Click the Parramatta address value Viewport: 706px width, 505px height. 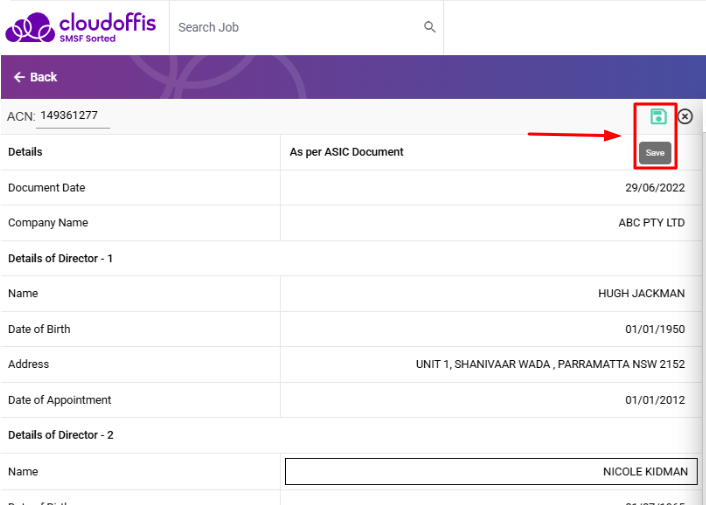click(550, 365)
